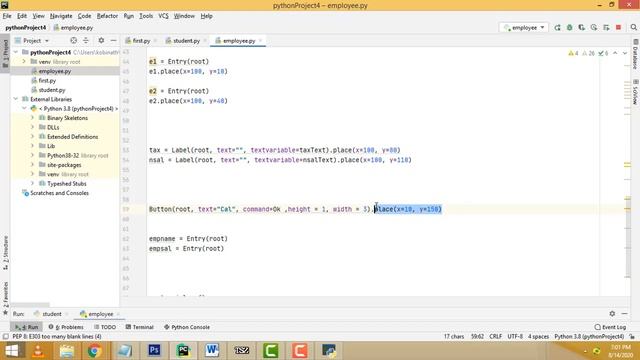Open green Camtasia icon in taskbar
Image resolution: width=640 pixels, height=360 pixels.
click(271, 350)
